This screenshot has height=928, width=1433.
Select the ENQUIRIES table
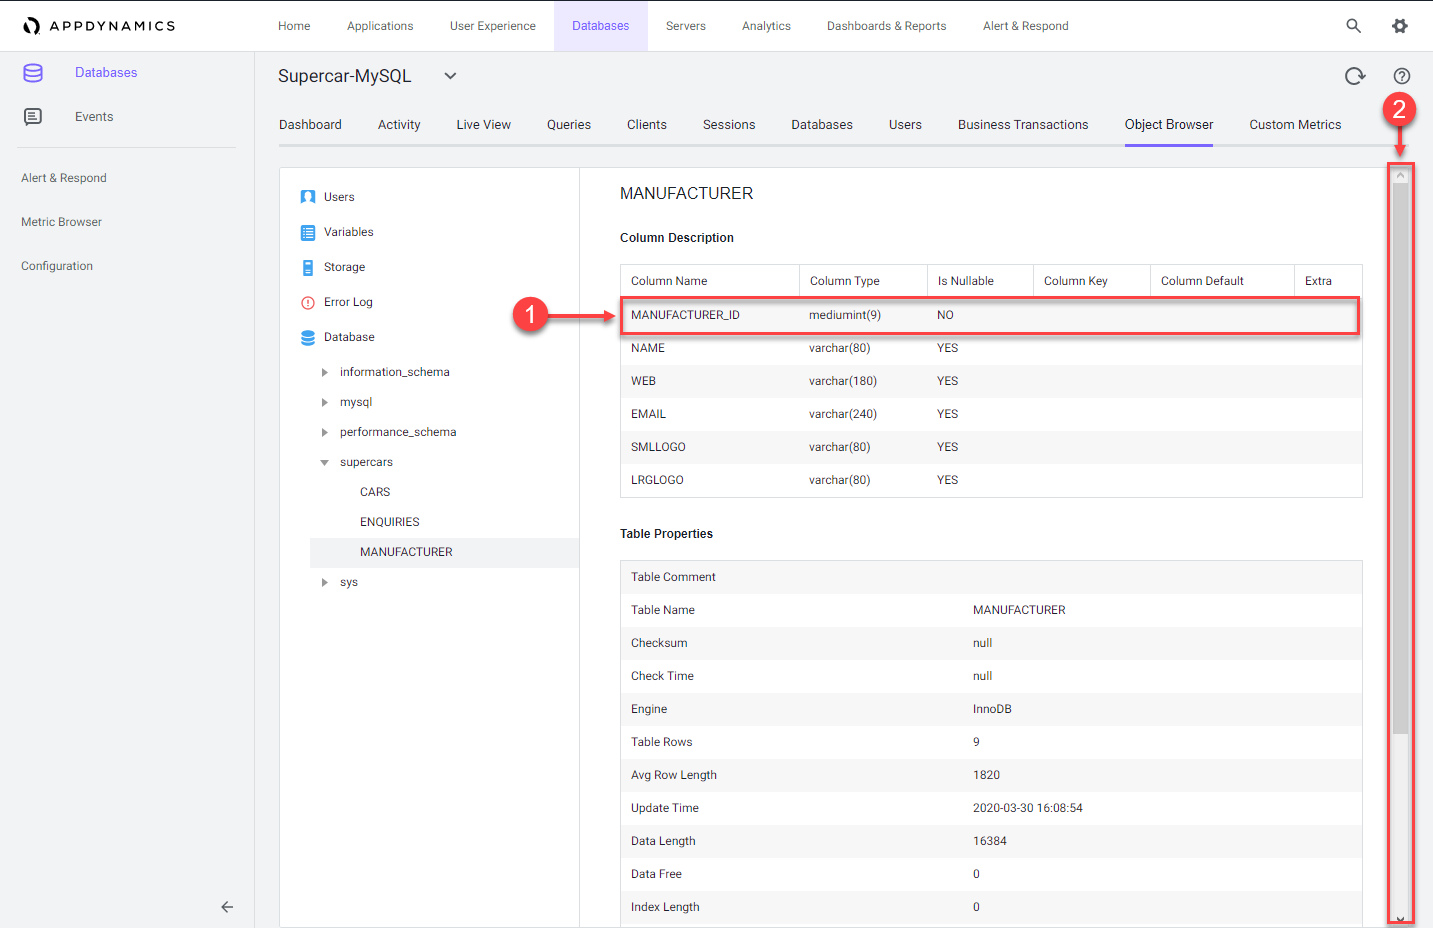click(x=390, y=522)
